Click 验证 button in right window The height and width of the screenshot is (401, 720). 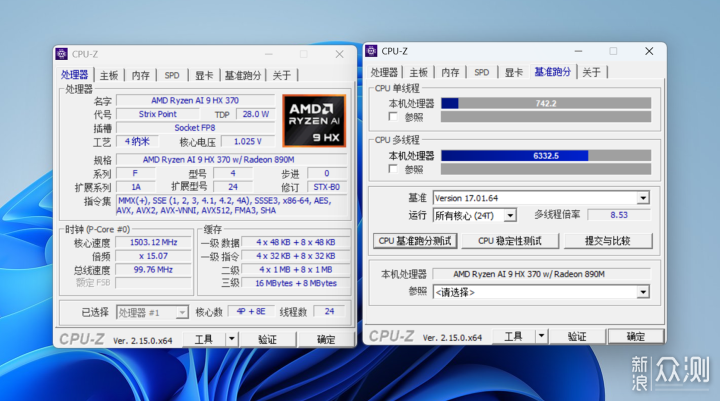(x=577, y=337)
